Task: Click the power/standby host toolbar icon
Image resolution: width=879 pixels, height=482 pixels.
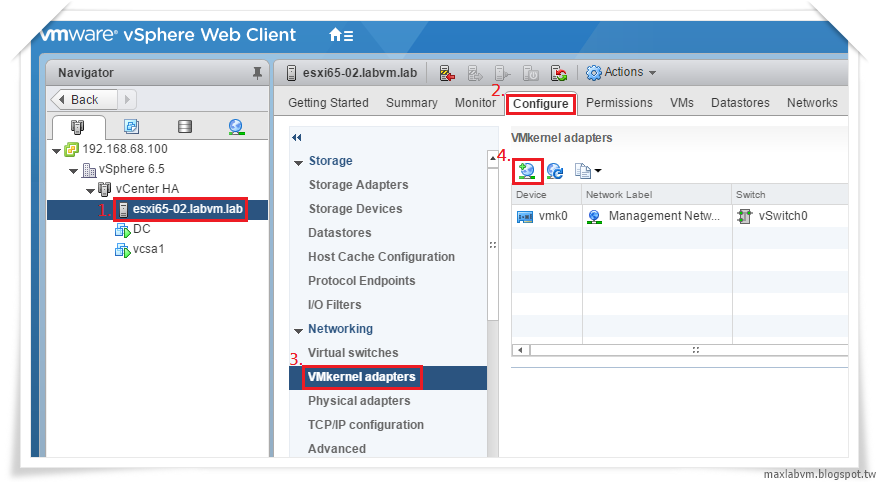Action: (530, 73)
